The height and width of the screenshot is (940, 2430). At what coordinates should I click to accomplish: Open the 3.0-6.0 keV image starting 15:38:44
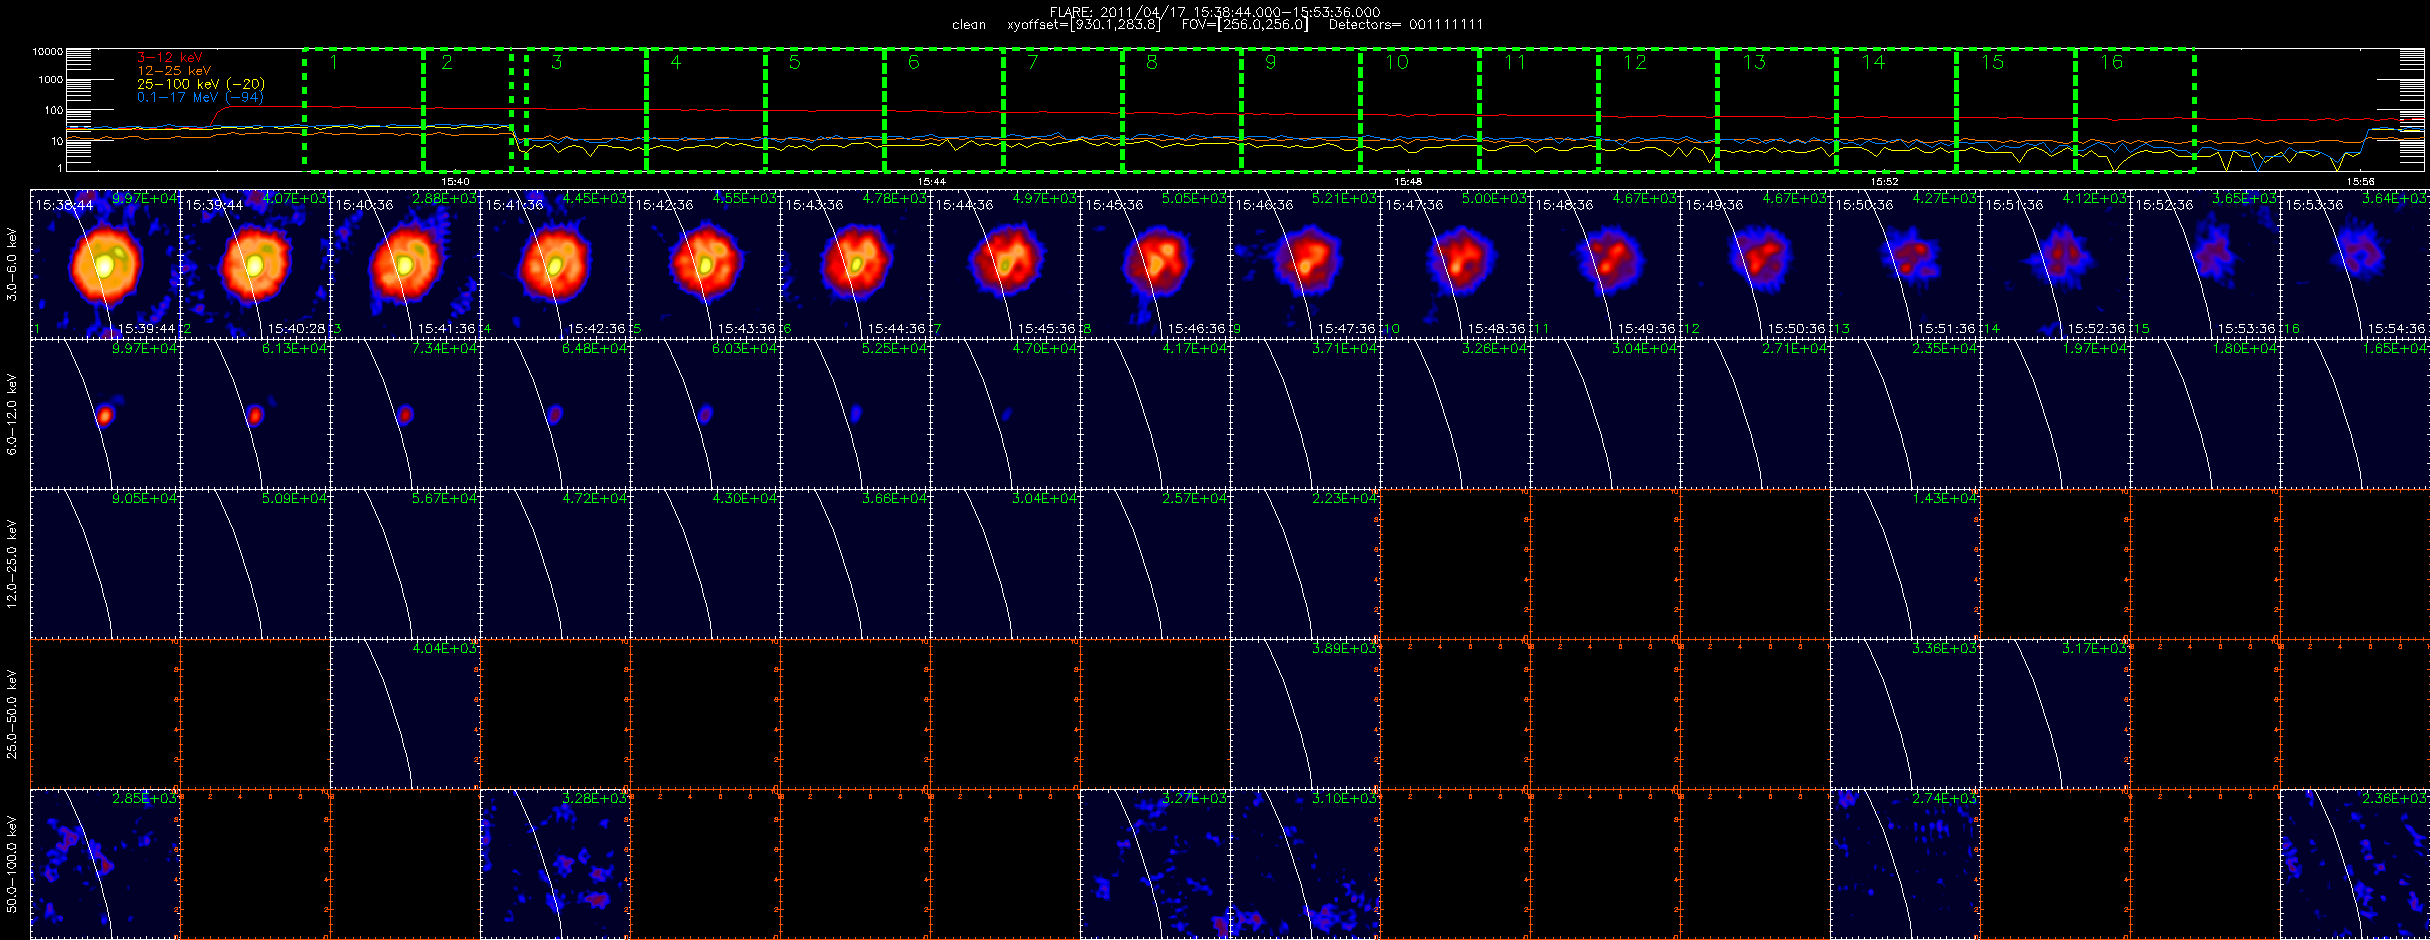[x=105, y=264]
